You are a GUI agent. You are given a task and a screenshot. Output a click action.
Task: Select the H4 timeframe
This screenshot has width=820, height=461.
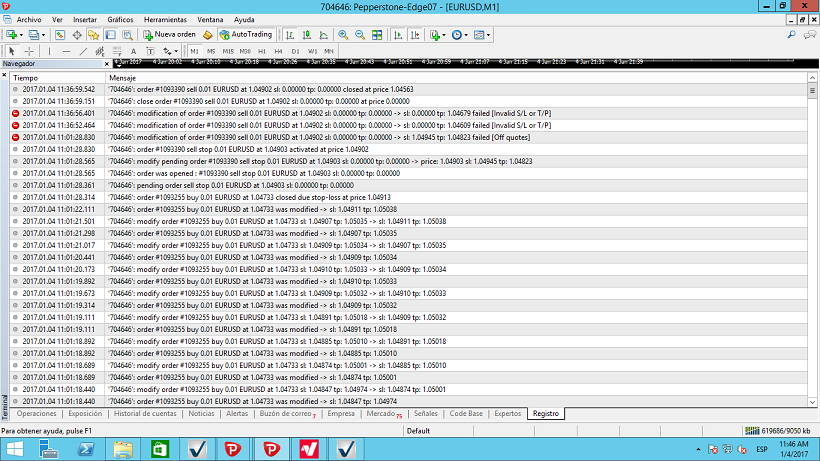point(278,50)
